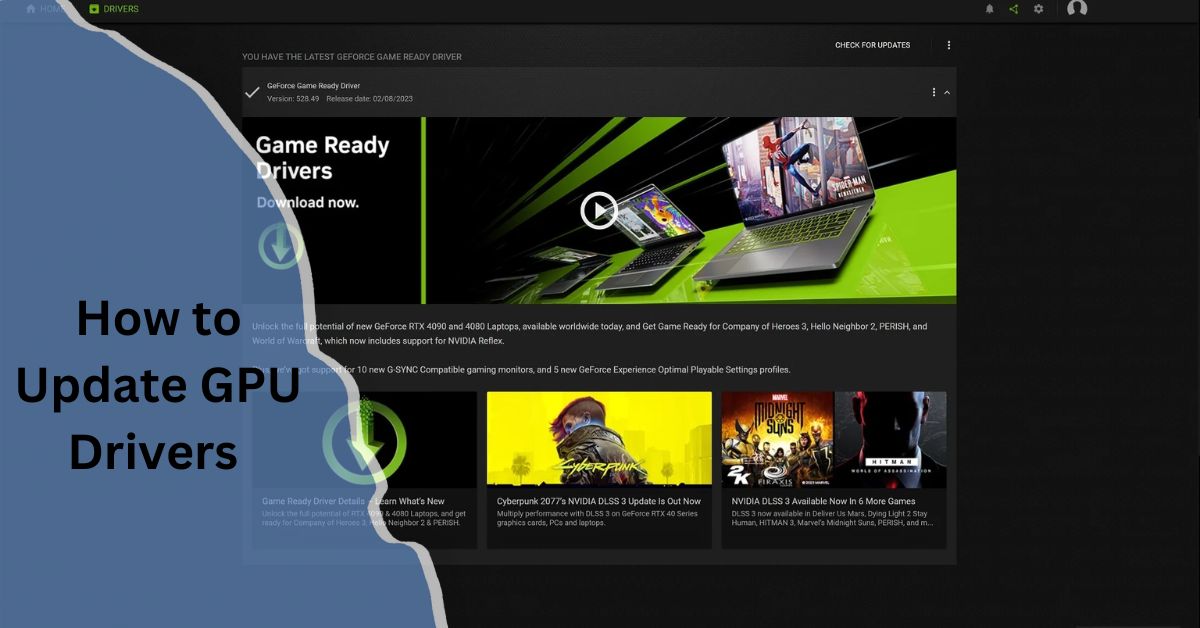Click the green share icon

click(1014, 9)
